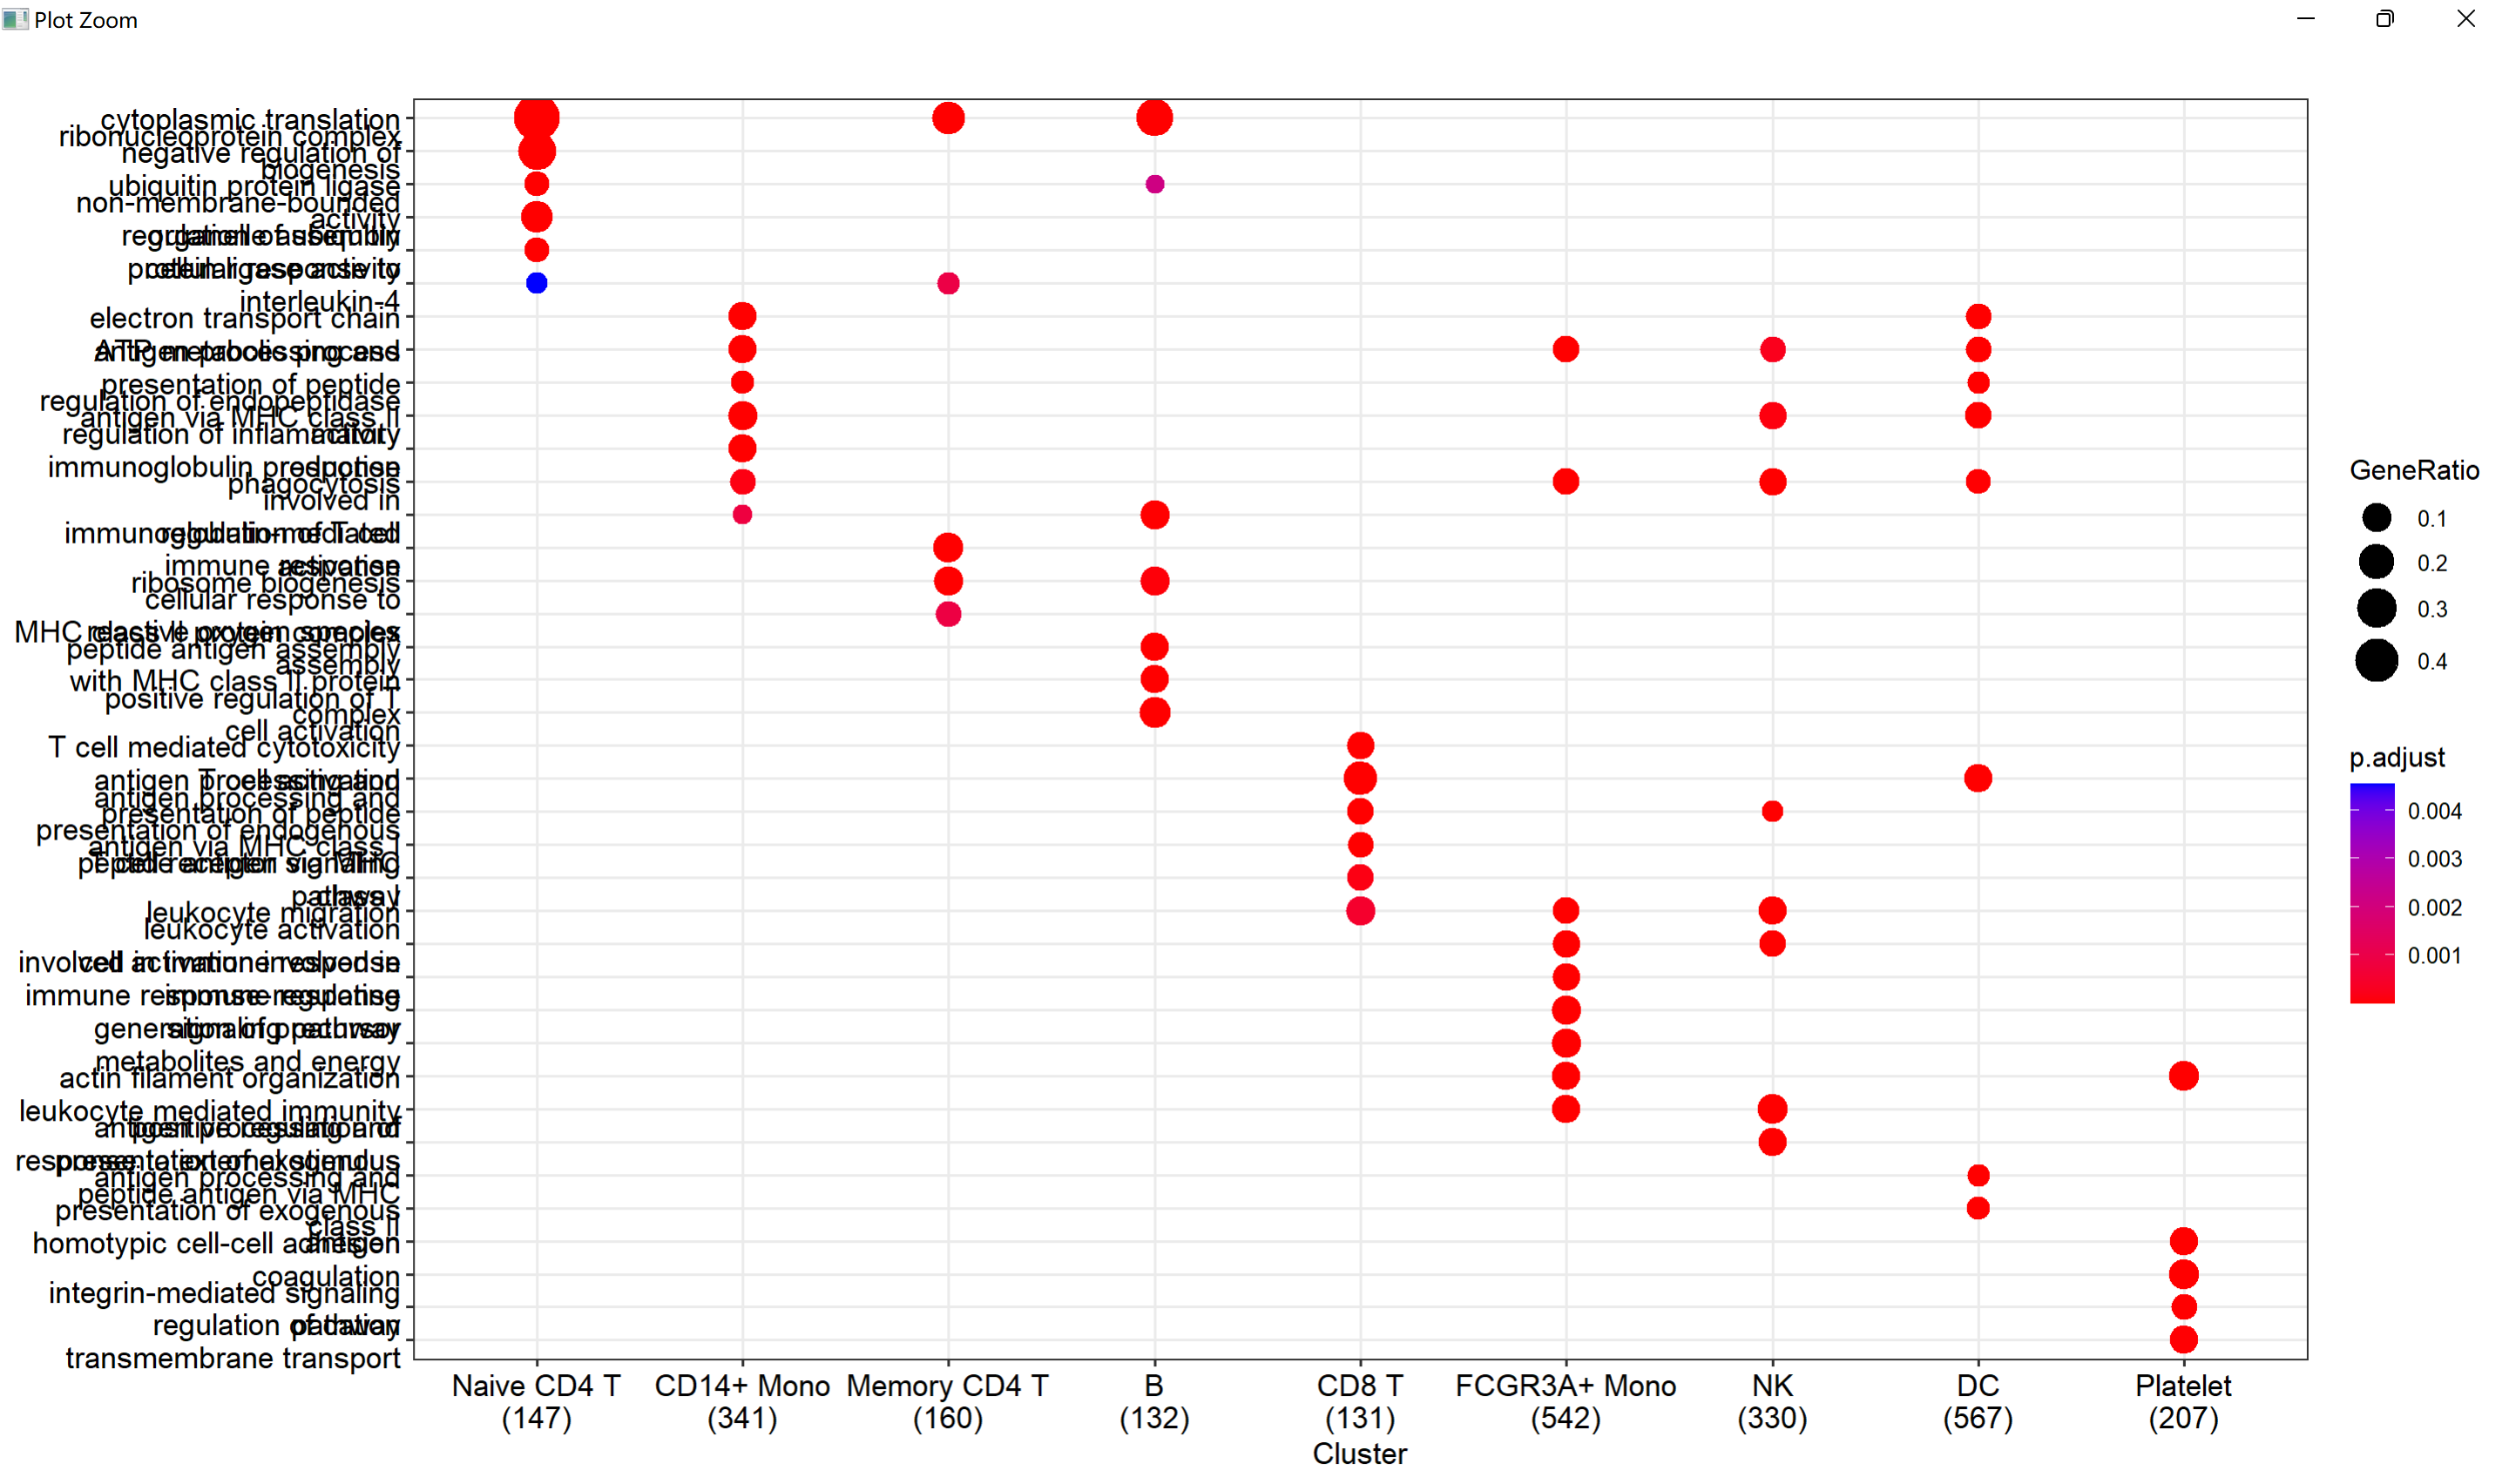2509x1484 pixels.
Task: Click the 'ribosome biogenesis' row label
Action: (x=265, y=582)
